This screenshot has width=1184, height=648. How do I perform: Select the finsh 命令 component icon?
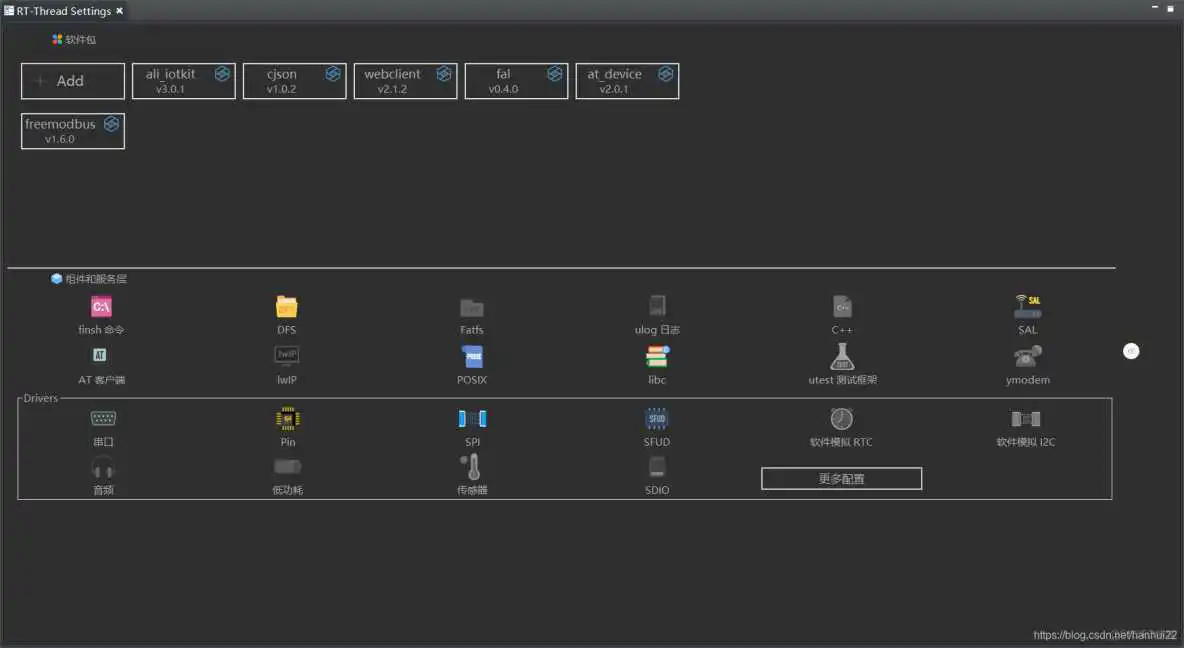(x=102, y=308)
